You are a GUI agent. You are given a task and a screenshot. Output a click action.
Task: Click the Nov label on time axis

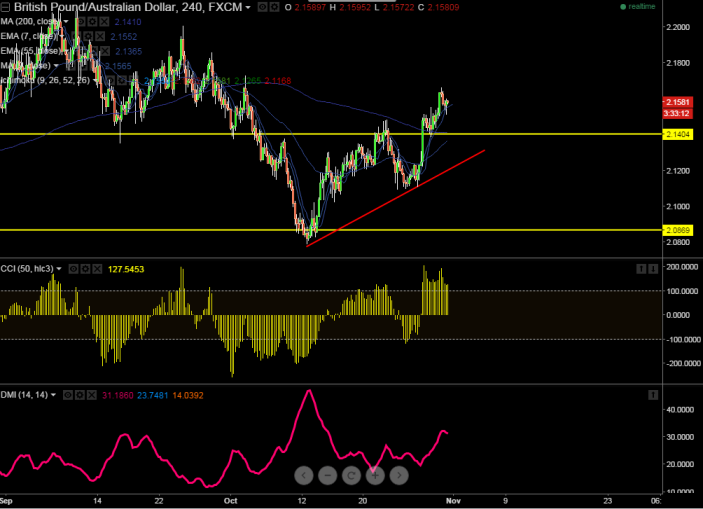[453, 501]
